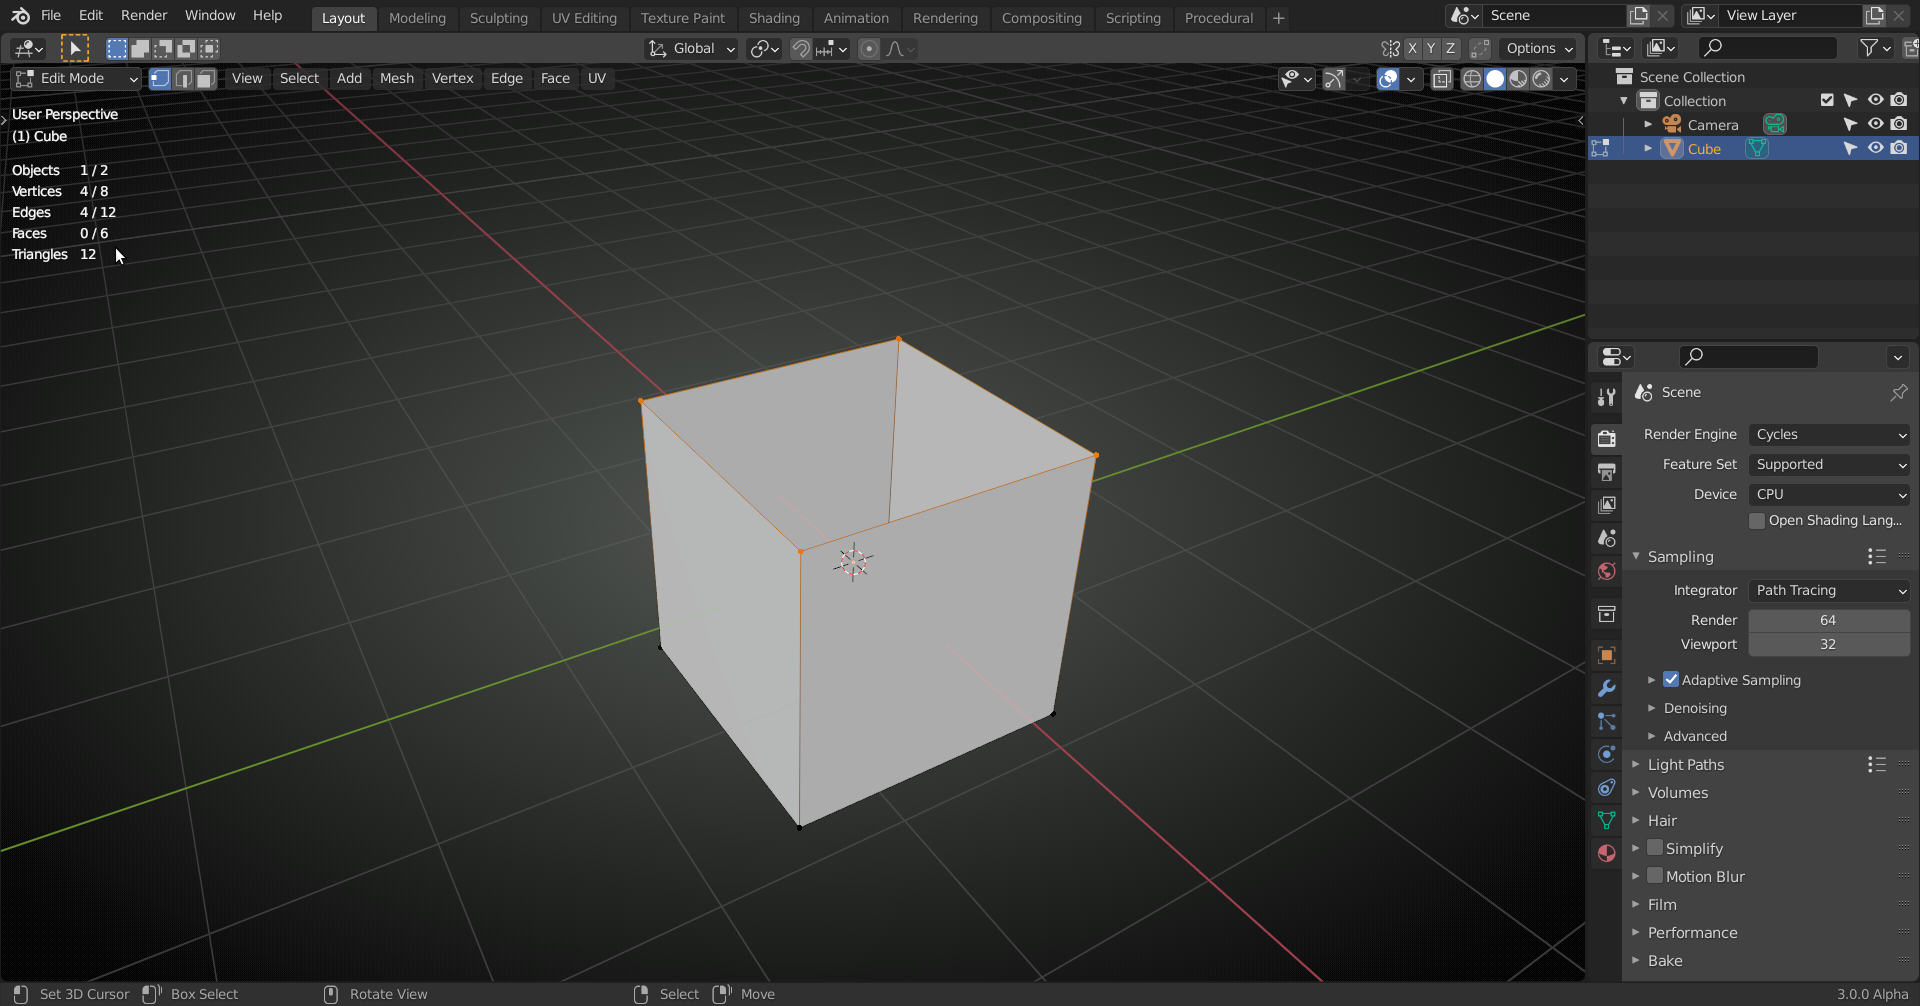
Task: Enable face select mode
Action: pos(206,79)
